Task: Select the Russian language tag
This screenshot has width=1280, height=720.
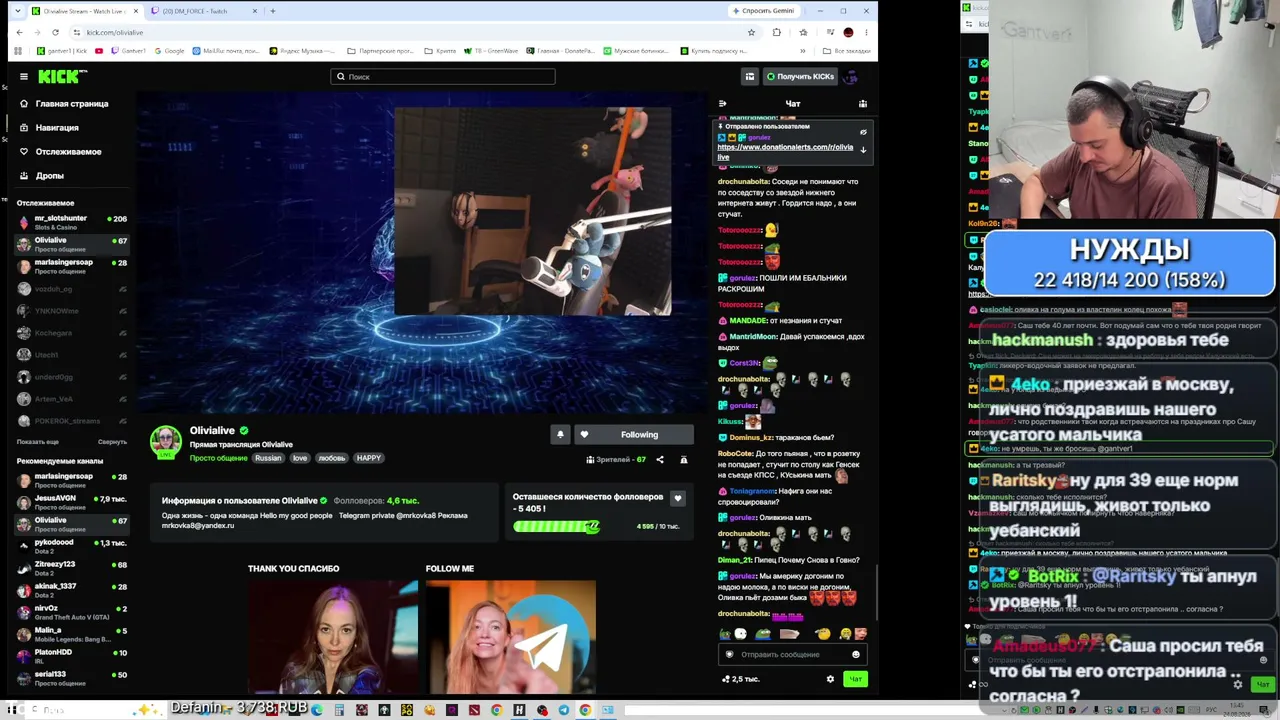Action: tap(268, 459)
